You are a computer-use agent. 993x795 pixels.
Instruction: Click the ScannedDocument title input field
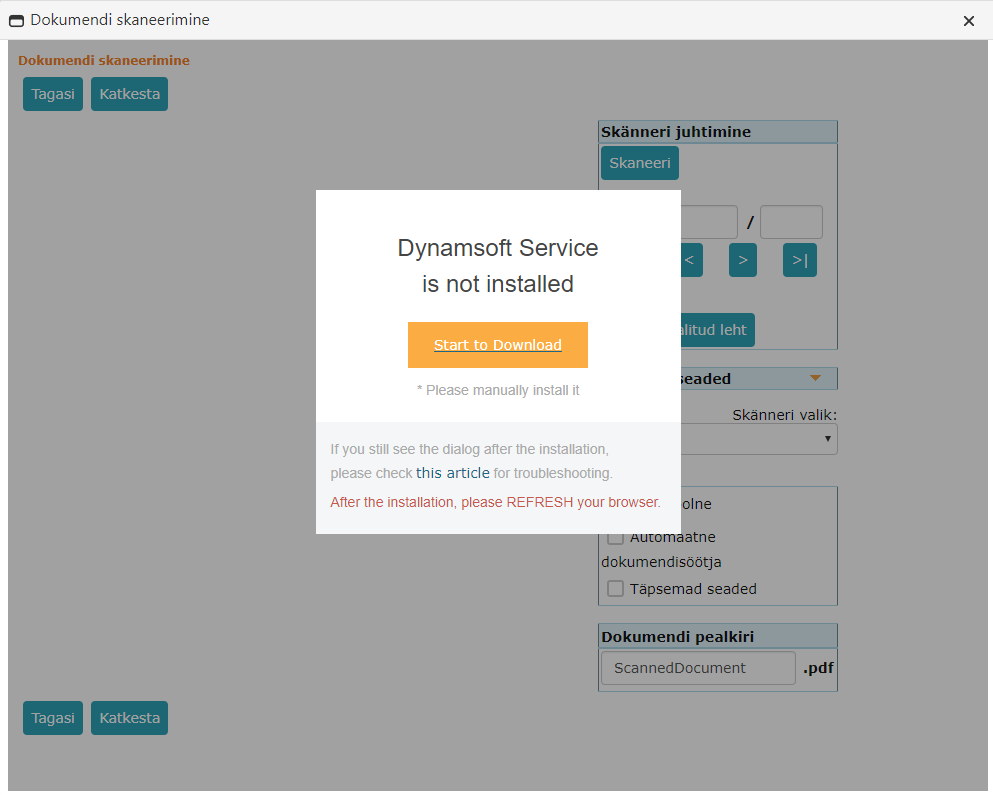tap(698, 668)
